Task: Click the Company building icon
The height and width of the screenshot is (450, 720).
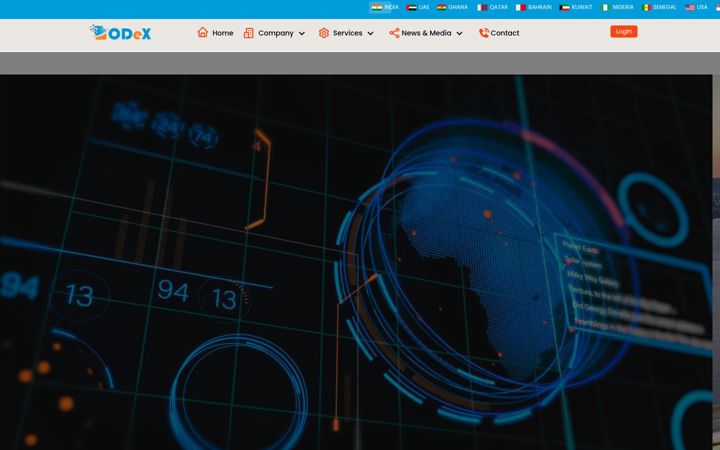Action: [248, 33]
